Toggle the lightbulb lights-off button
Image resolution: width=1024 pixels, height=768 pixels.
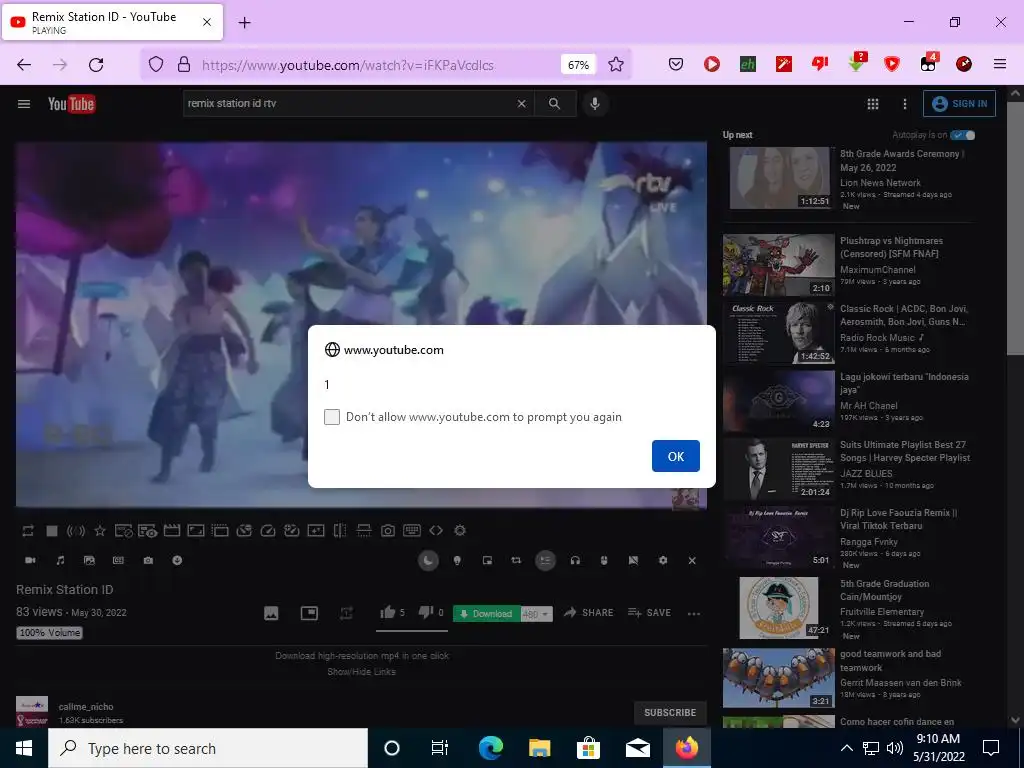coord(457,560)
